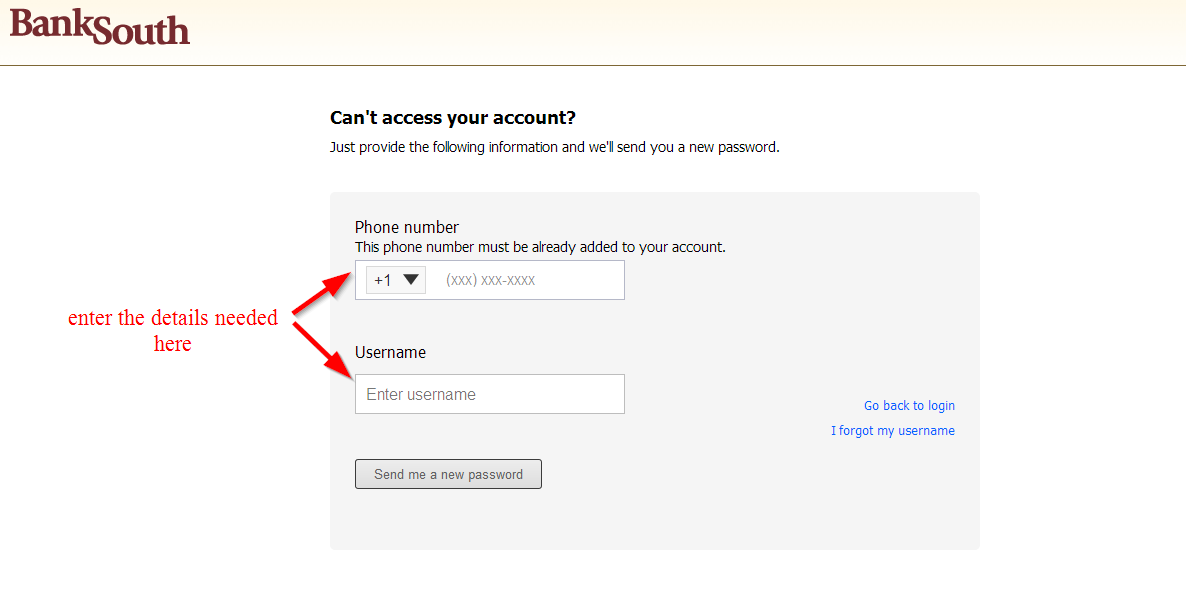Click Send me a new password button
The width and height of the screenshot is (1186, 607).
pos(448,474)
